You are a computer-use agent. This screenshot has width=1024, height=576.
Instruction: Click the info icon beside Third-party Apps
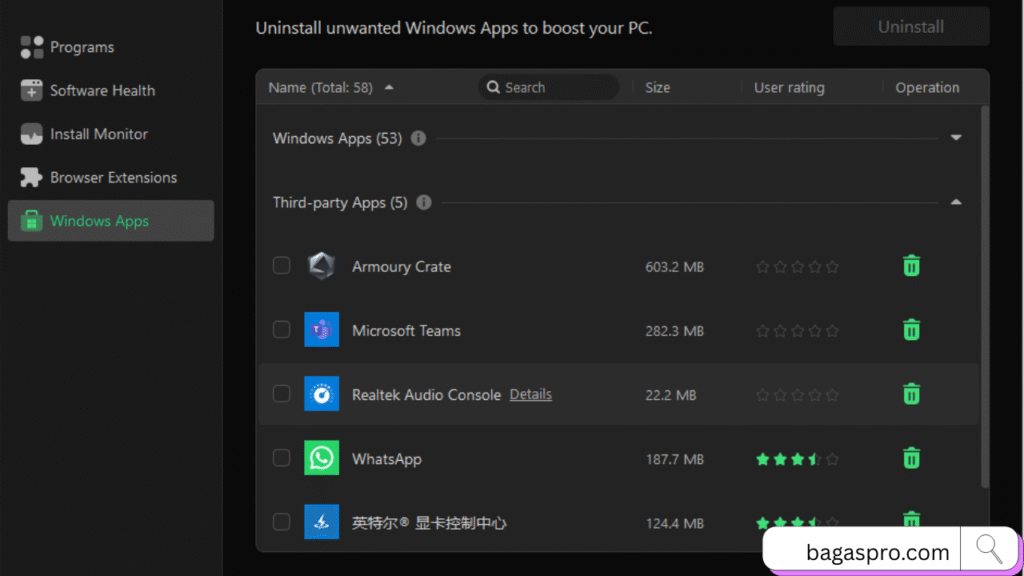pyautogui.click(x=423, y=202)
